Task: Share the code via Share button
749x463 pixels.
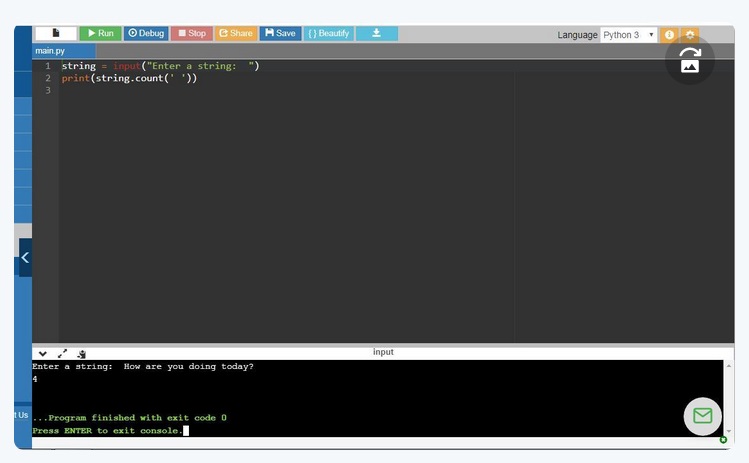Action: (x=236, y=33)
